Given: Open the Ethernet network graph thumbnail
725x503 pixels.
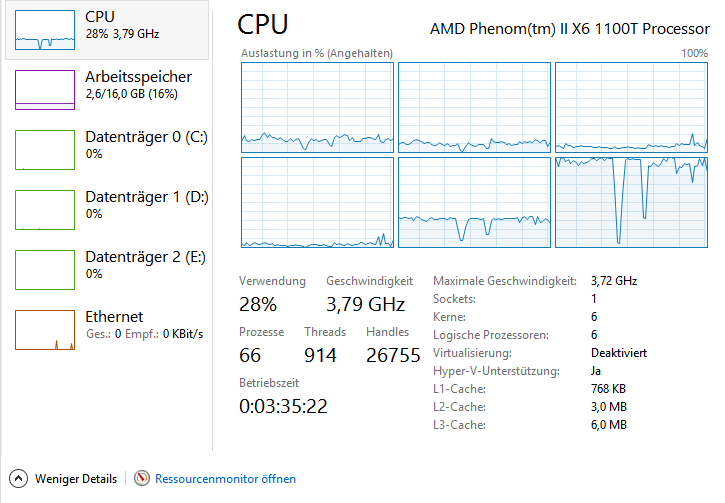Looking at the screenshot, I should pos(45,330).
